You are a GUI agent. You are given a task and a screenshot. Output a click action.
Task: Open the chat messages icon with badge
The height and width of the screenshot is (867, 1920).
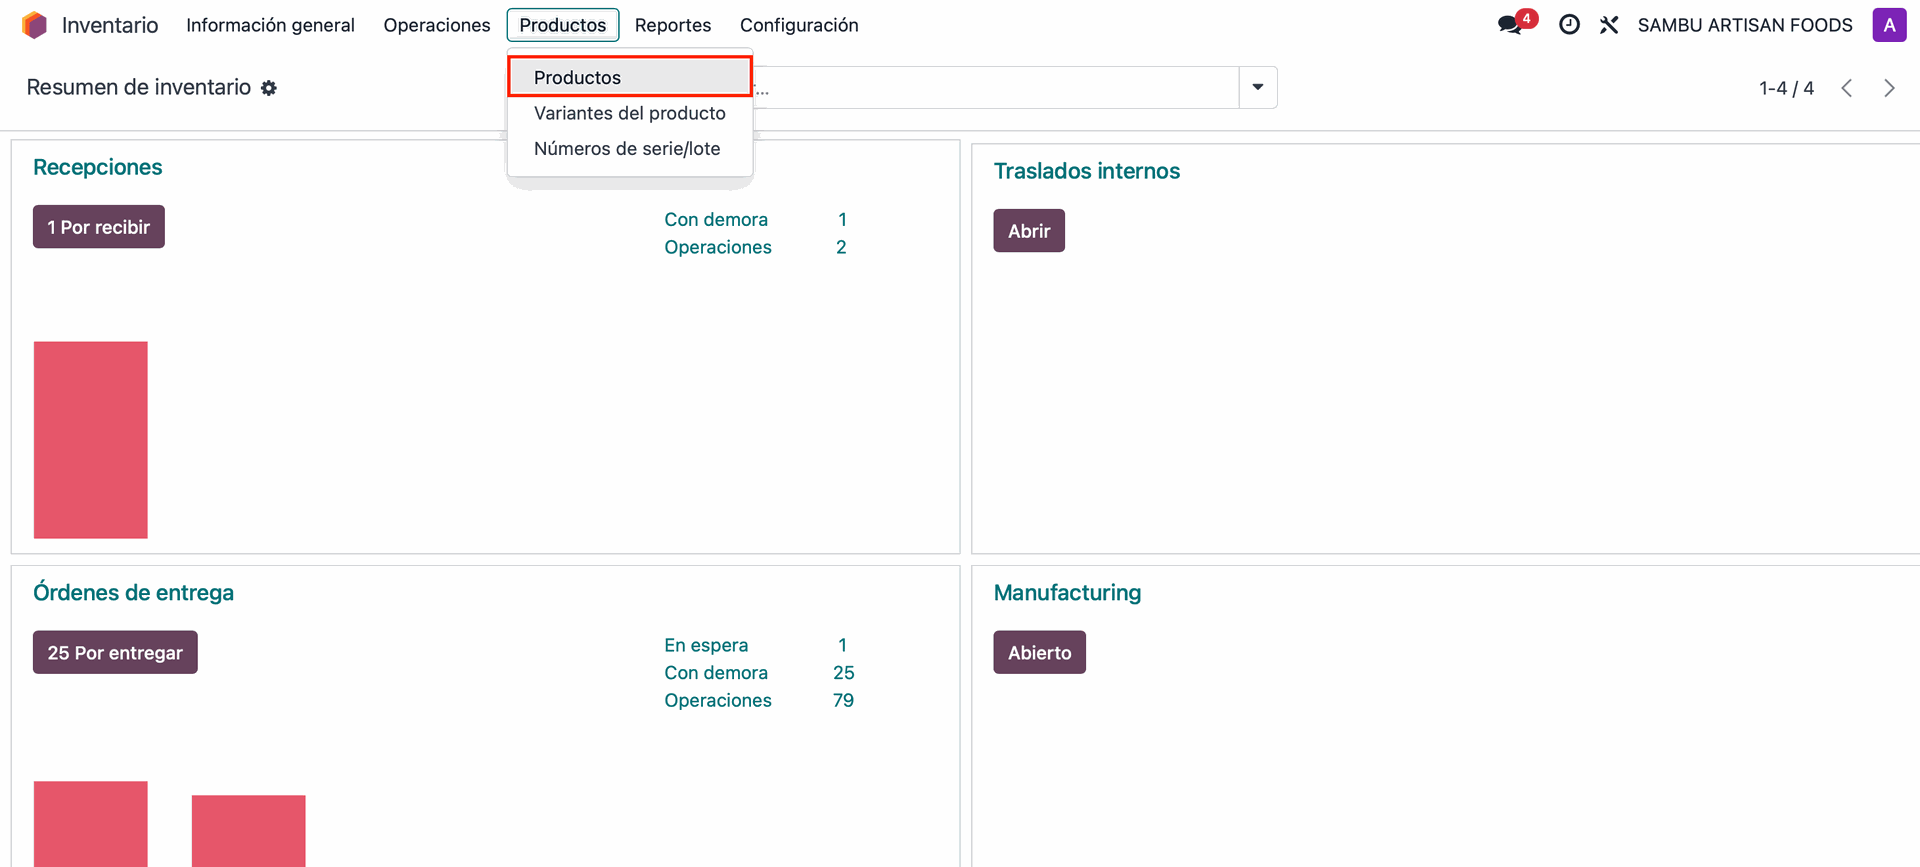[x=1511, y=25]
